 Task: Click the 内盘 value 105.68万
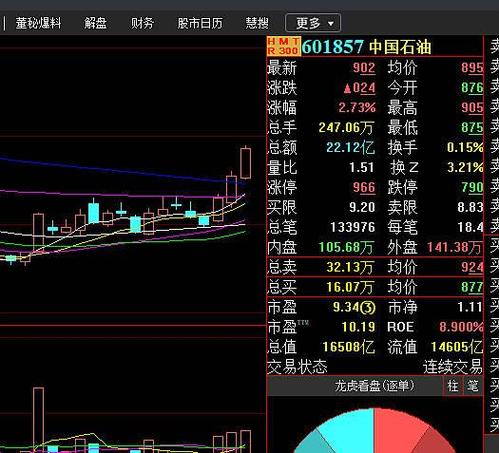point(346,247)
